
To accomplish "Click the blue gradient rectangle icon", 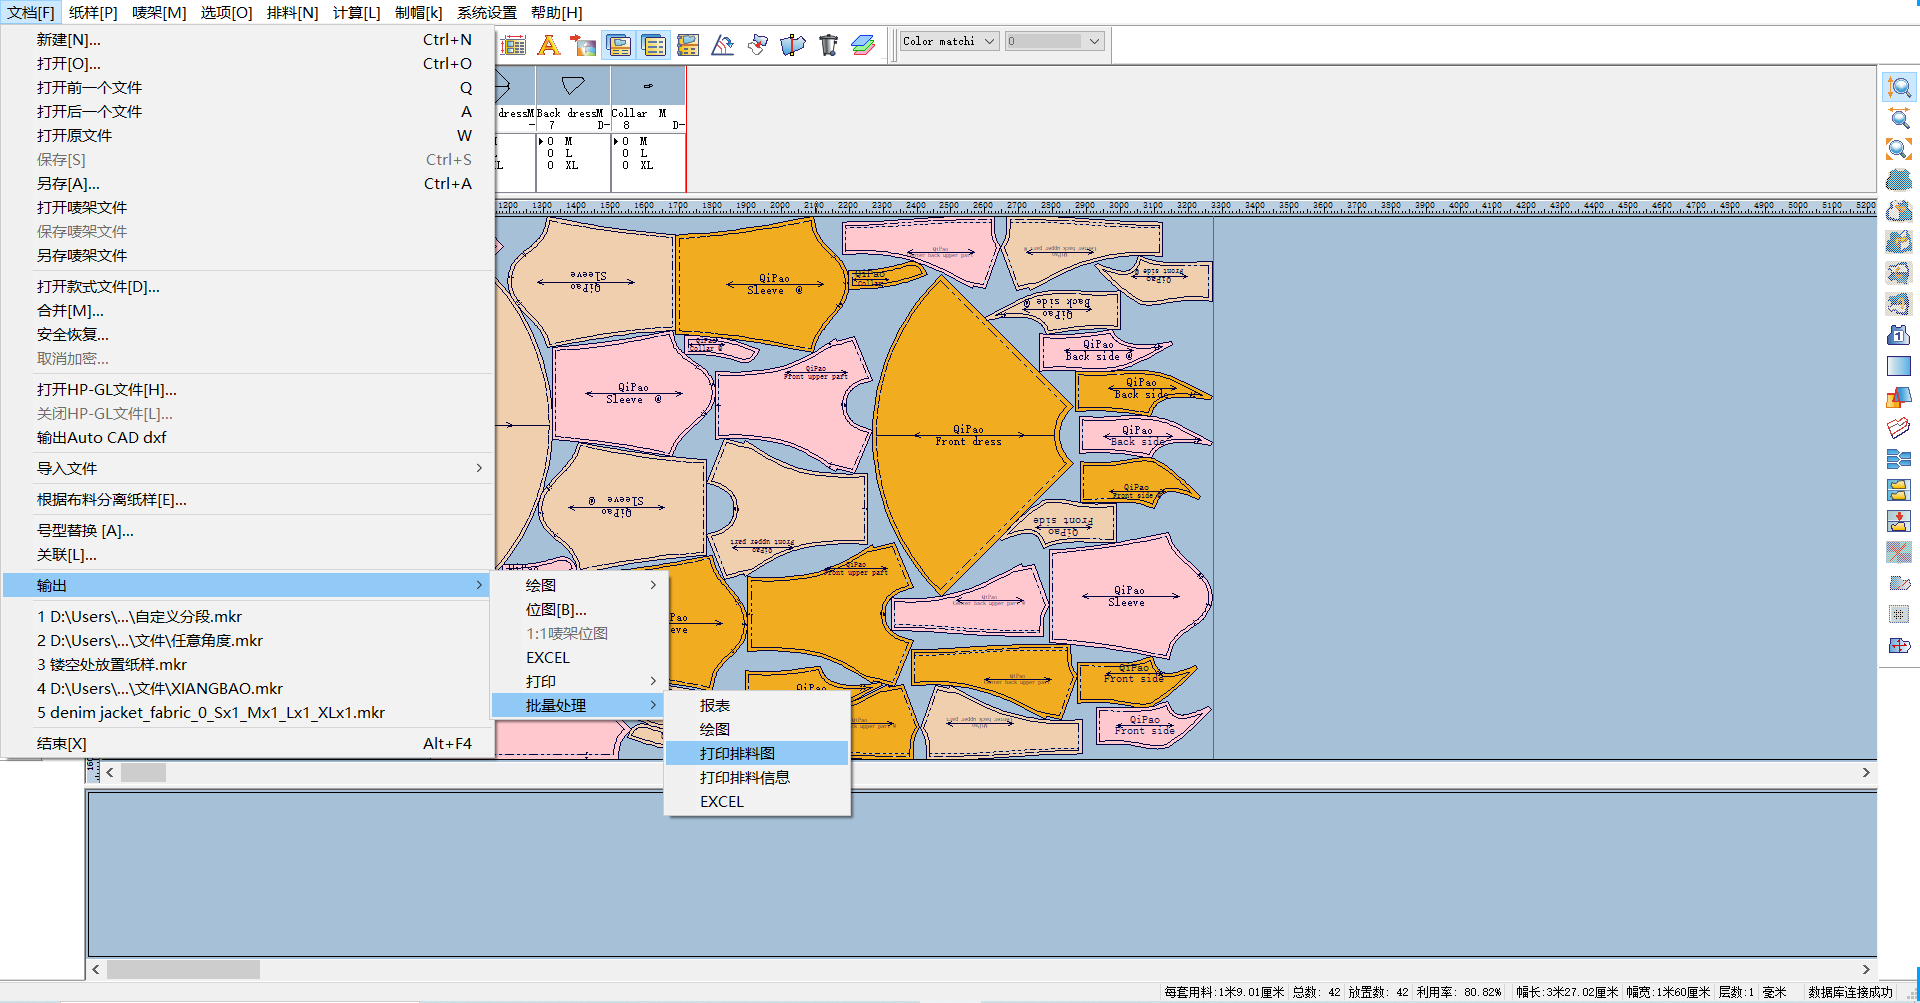I will click(x=1898, y=366).
